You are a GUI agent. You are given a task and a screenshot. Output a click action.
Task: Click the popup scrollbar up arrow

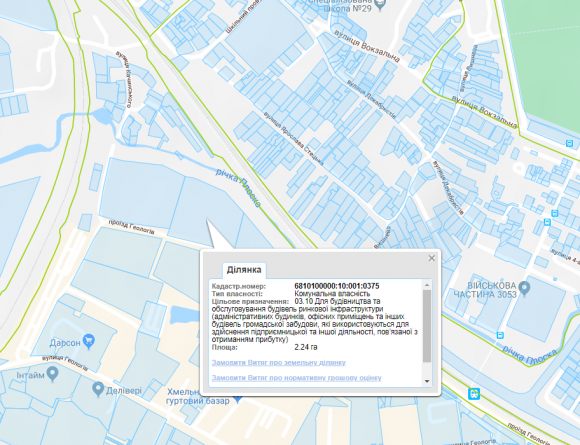[427, 285]
